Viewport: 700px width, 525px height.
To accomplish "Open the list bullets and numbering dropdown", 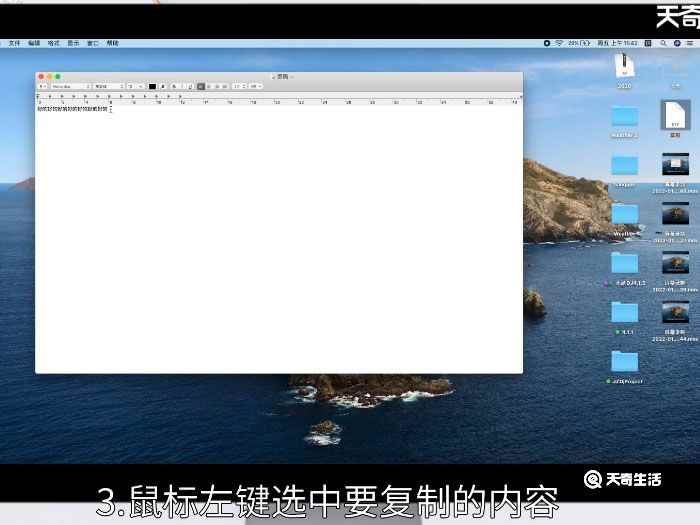I will coord(256,86).
